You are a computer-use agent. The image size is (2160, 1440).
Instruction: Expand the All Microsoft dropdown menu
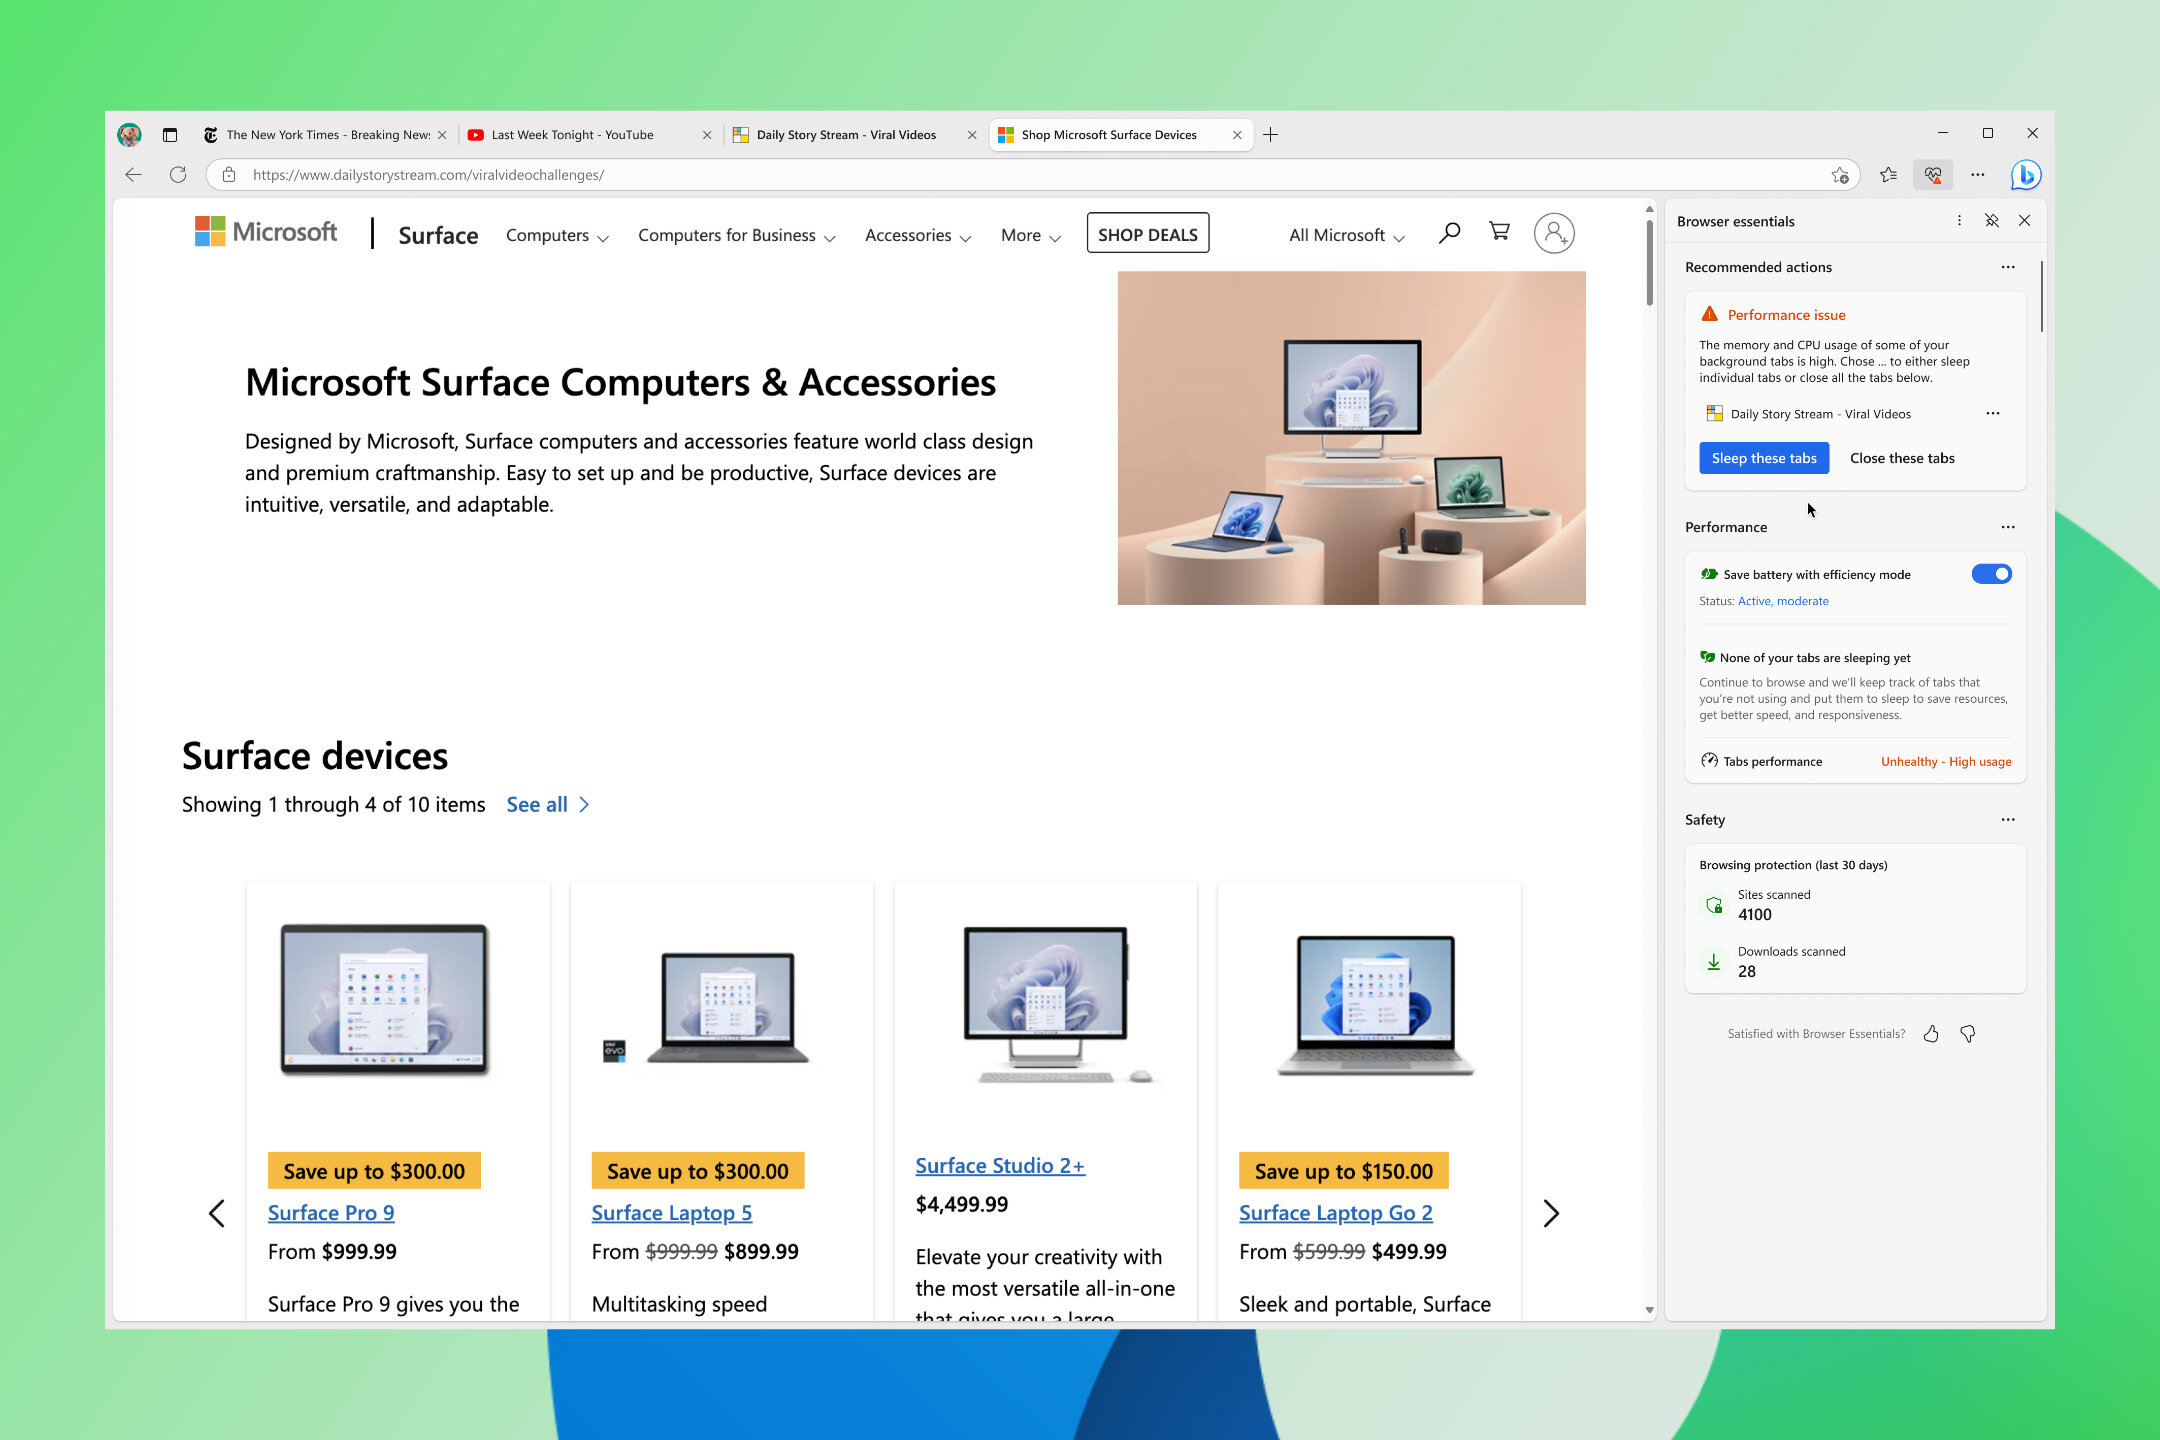click(x=1347, y=235)
